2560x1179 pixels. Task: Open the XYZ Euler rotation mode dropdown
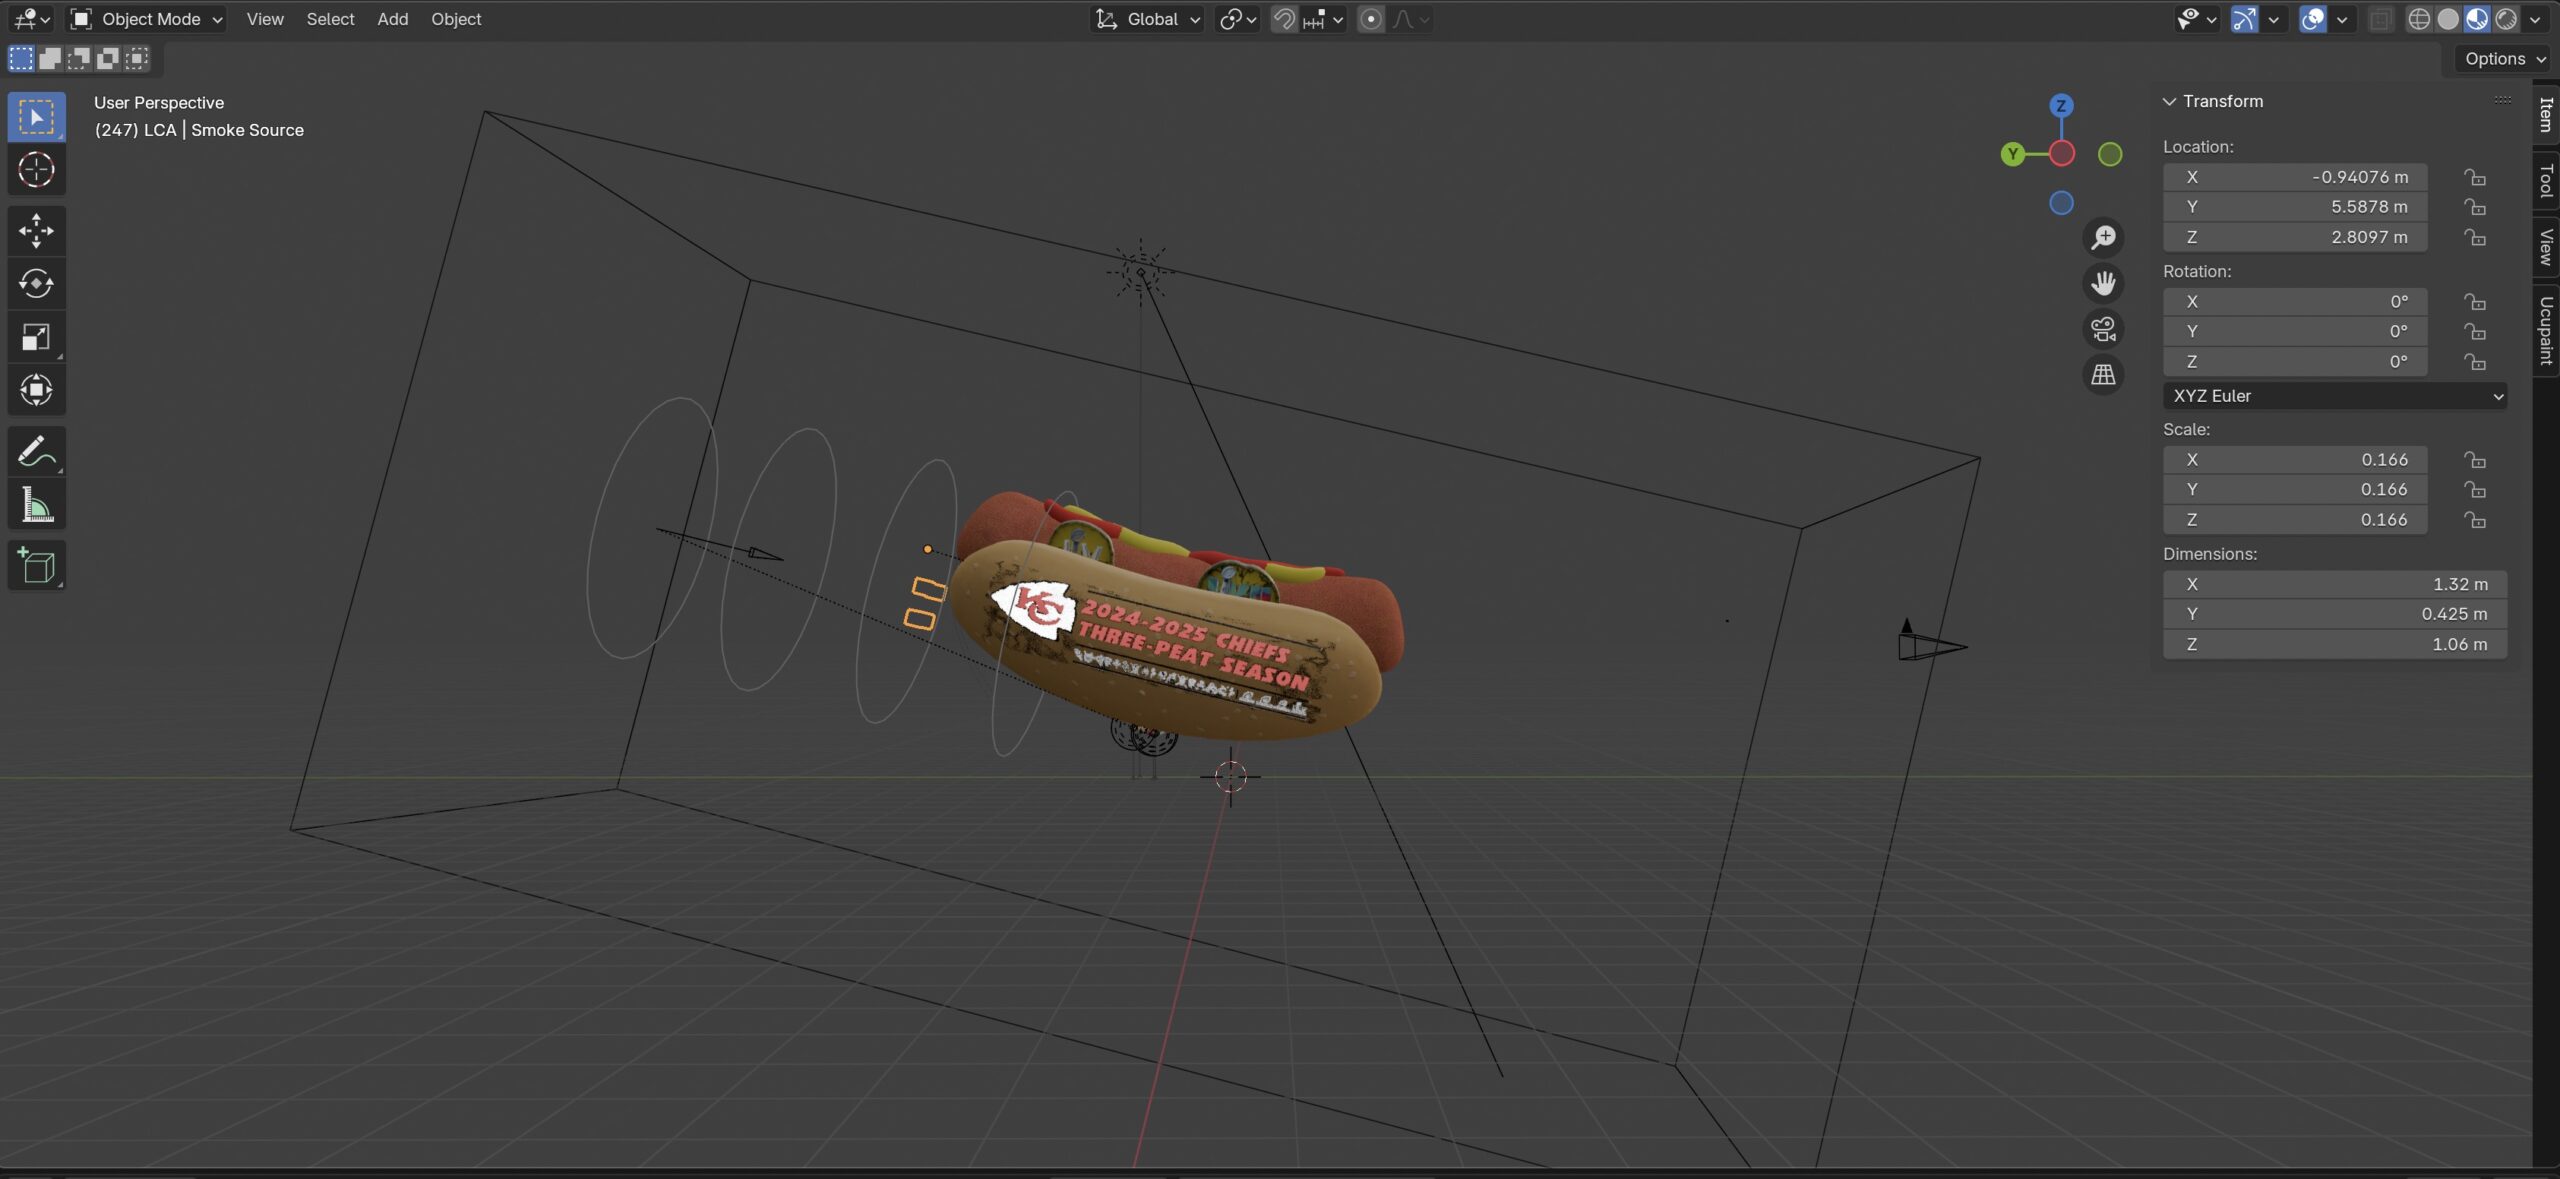point(2333,396)
